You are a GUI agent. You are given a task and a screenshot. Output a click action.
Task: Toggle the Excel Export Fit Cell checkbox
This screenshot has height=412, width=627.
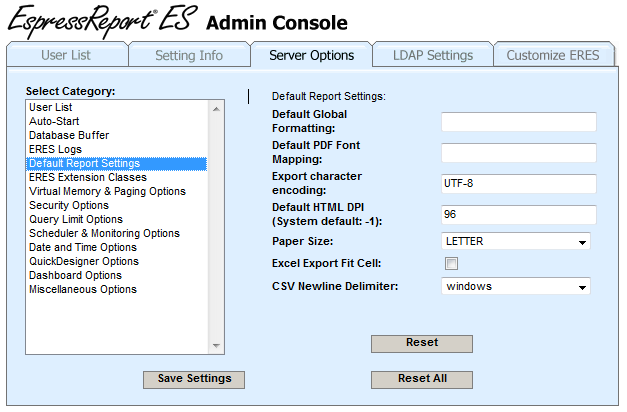click(x=451, y=264)
